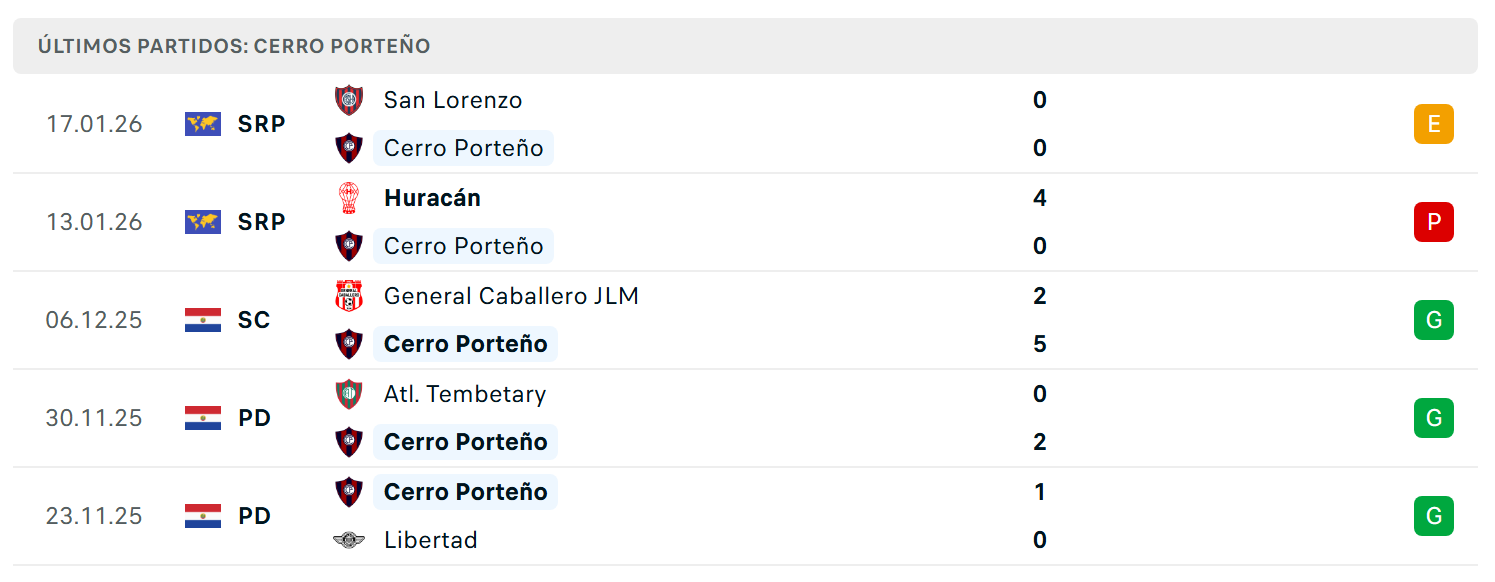Click the world flag icon for 17.01.26
Viewport: 1495px width, 582px height.
[x=203, y=124]
